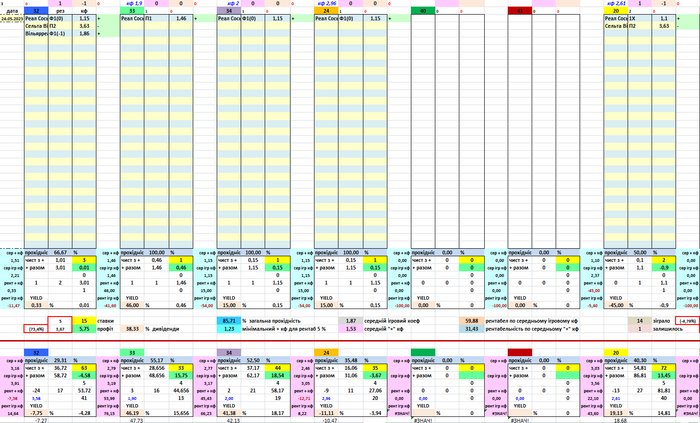Select the '% дивіденди' label

coord(162,329)
